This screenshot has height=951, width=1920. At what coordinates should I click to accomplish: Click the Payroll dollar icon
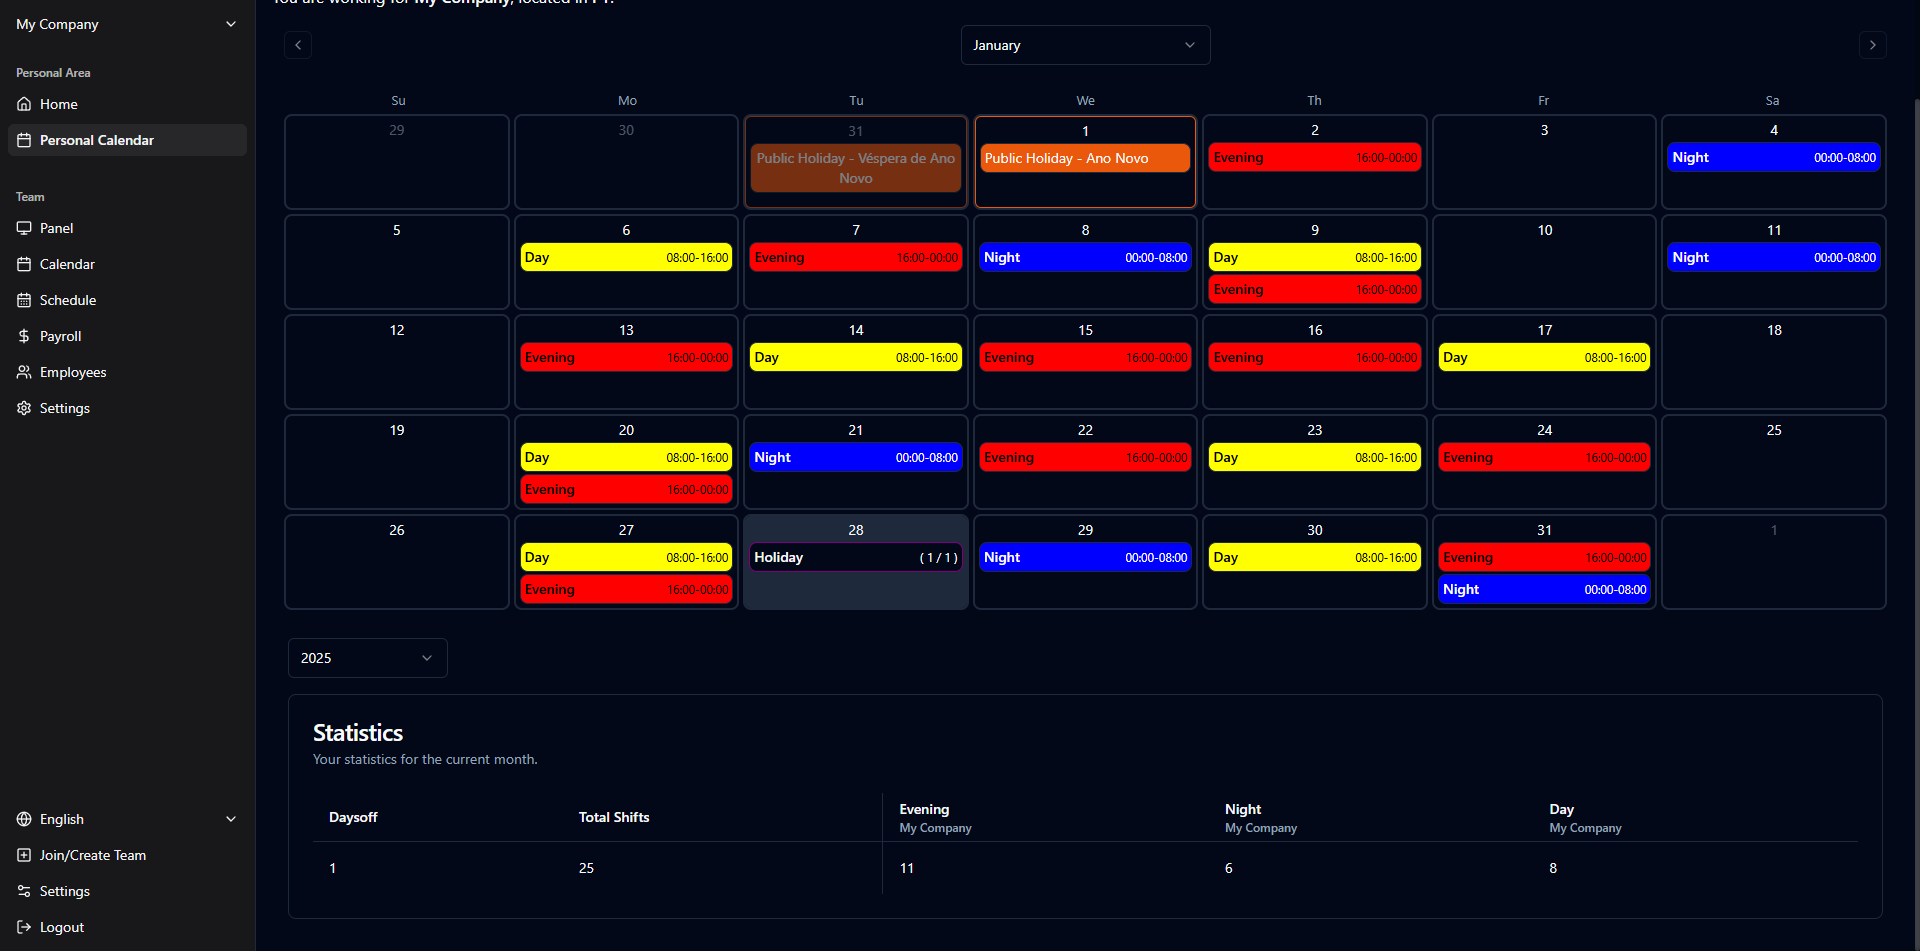pos(24,336)
